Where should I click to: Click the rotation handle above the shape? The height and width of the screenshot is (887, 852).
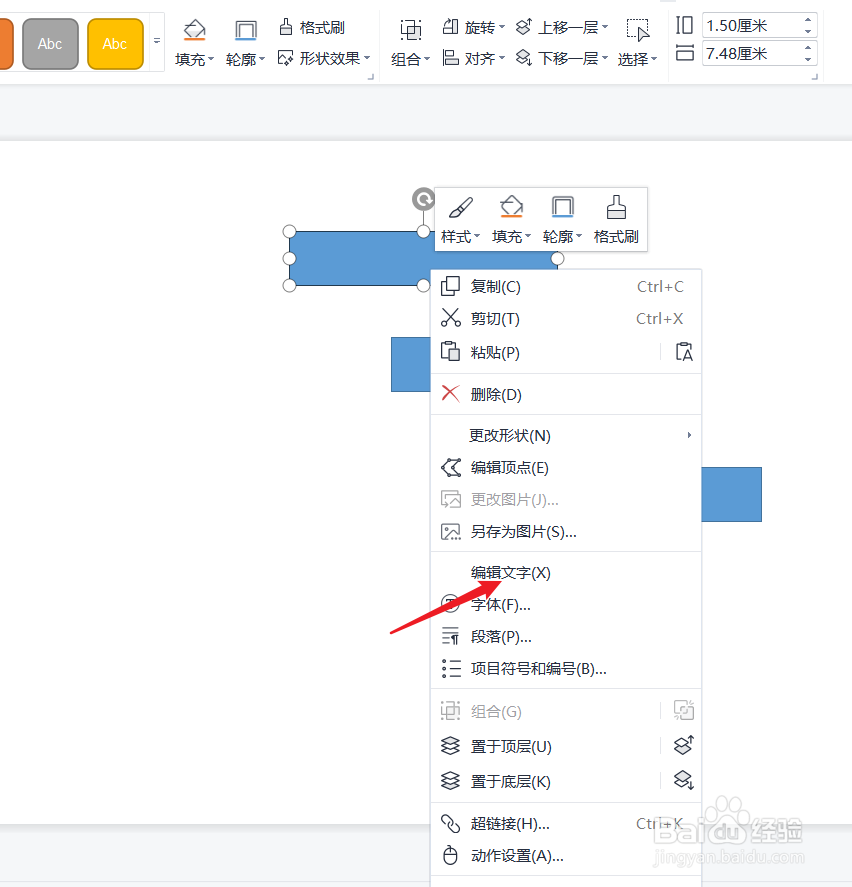(423, 199)
